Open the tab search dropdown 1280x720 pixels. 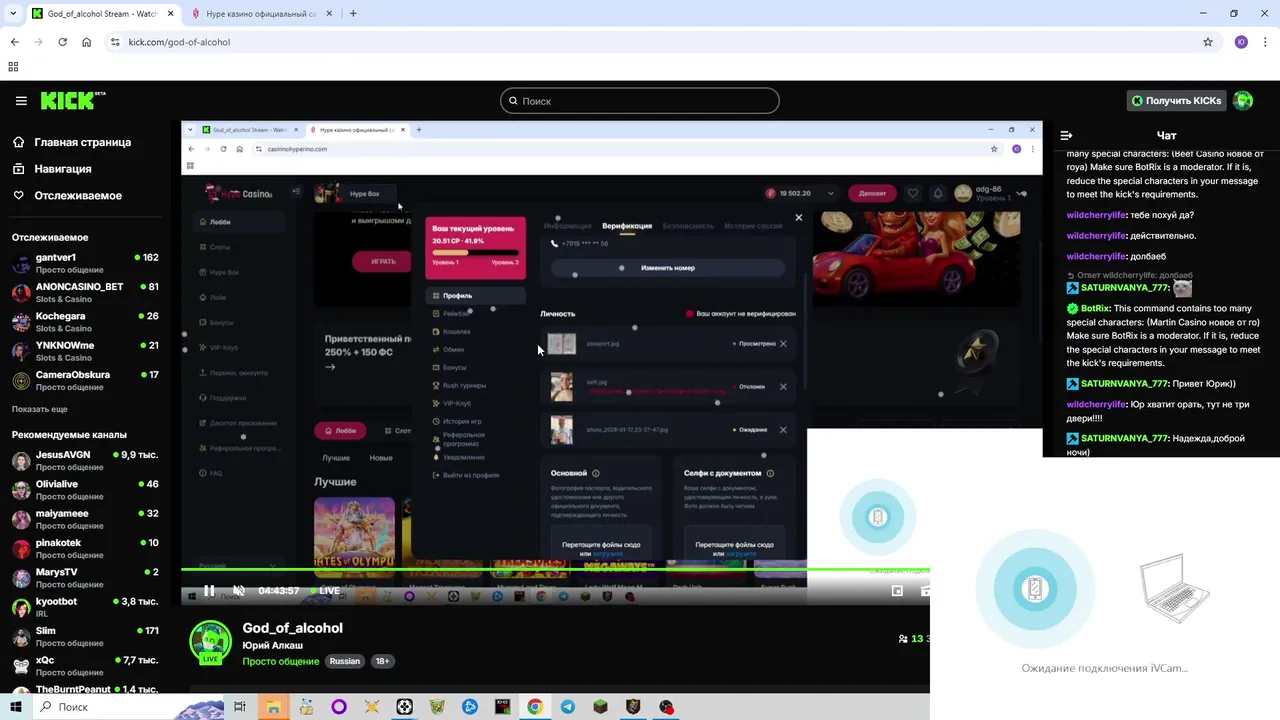[x=13, y=14]
